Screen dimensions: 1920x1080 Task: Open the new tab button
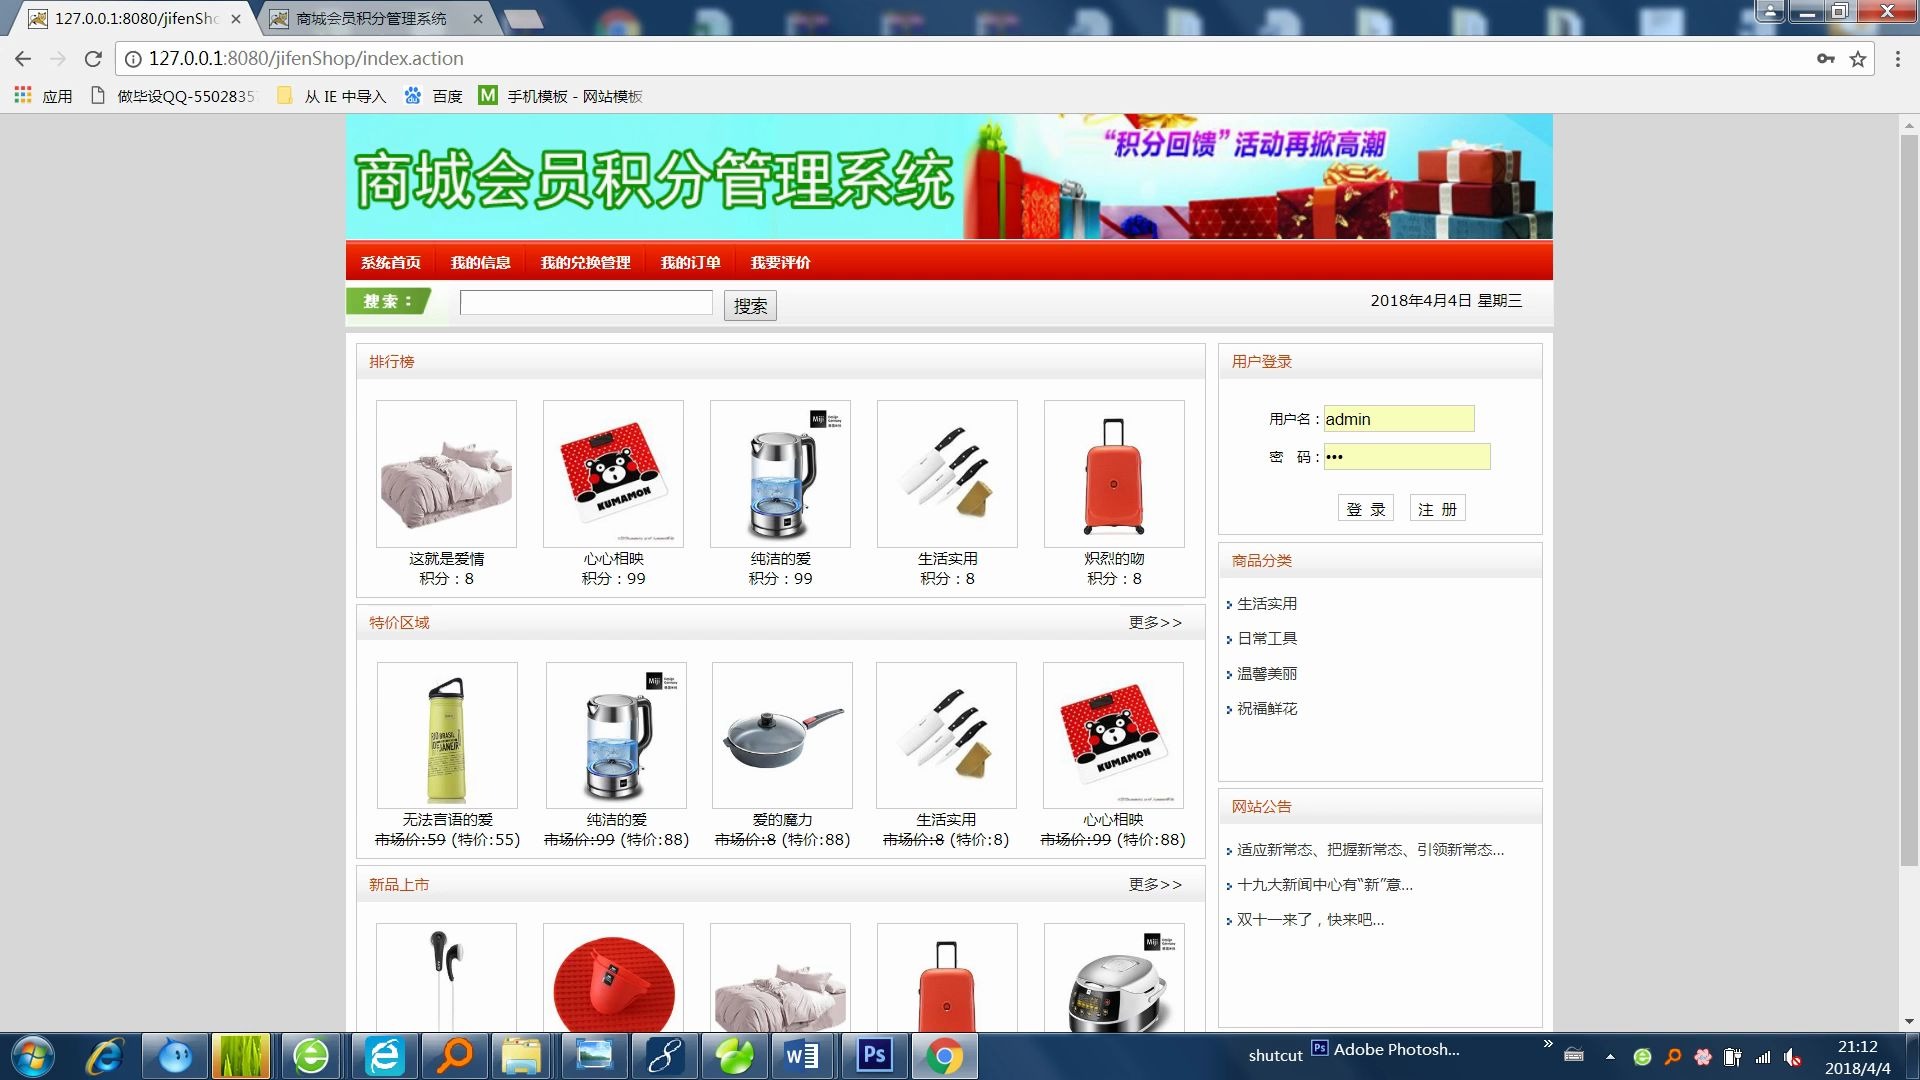523,18
